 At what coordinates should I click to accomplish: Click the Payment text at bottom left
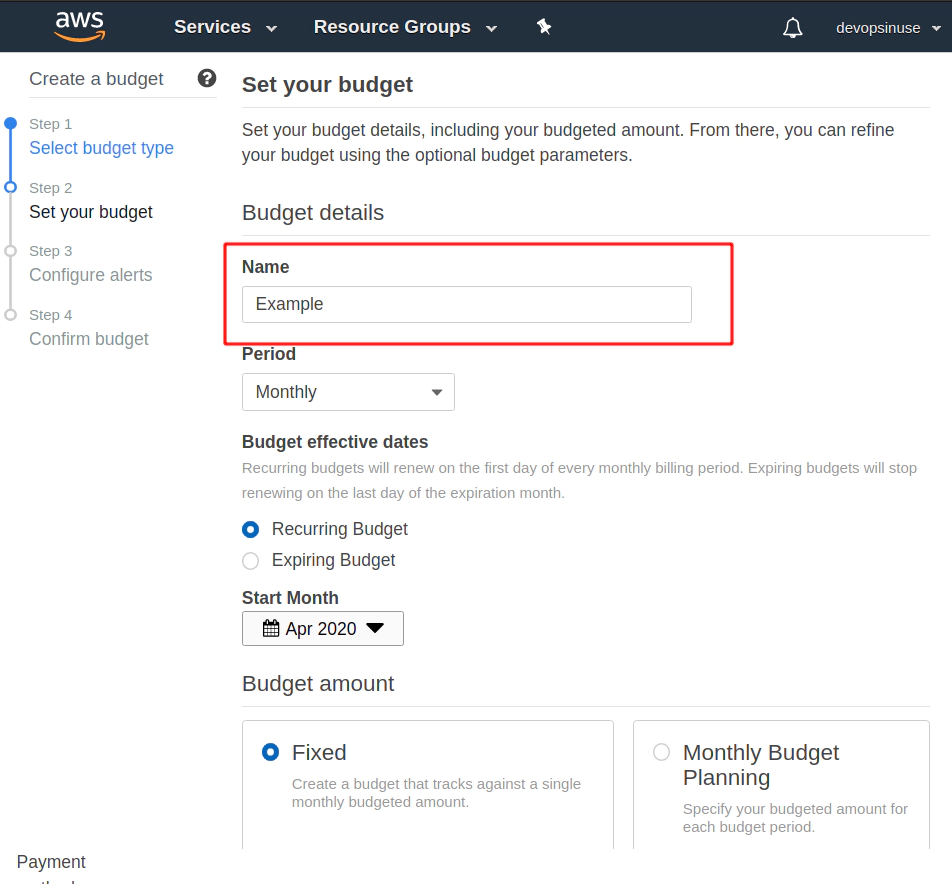coord(51,862)
